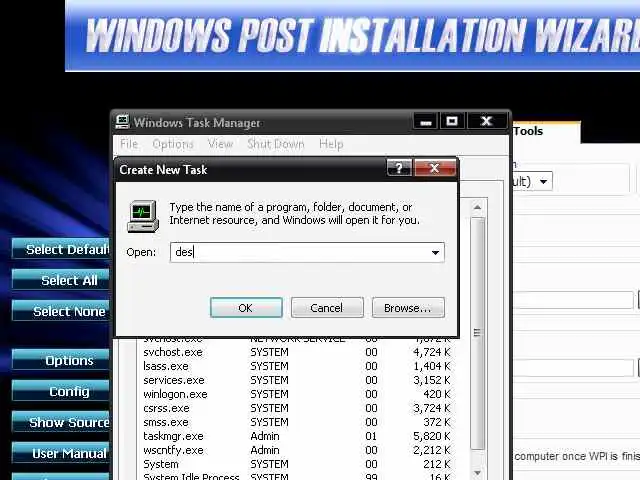Click Select Defaults in the WPI sidebar
Screen dimensions: 640x480
(61, 249)
